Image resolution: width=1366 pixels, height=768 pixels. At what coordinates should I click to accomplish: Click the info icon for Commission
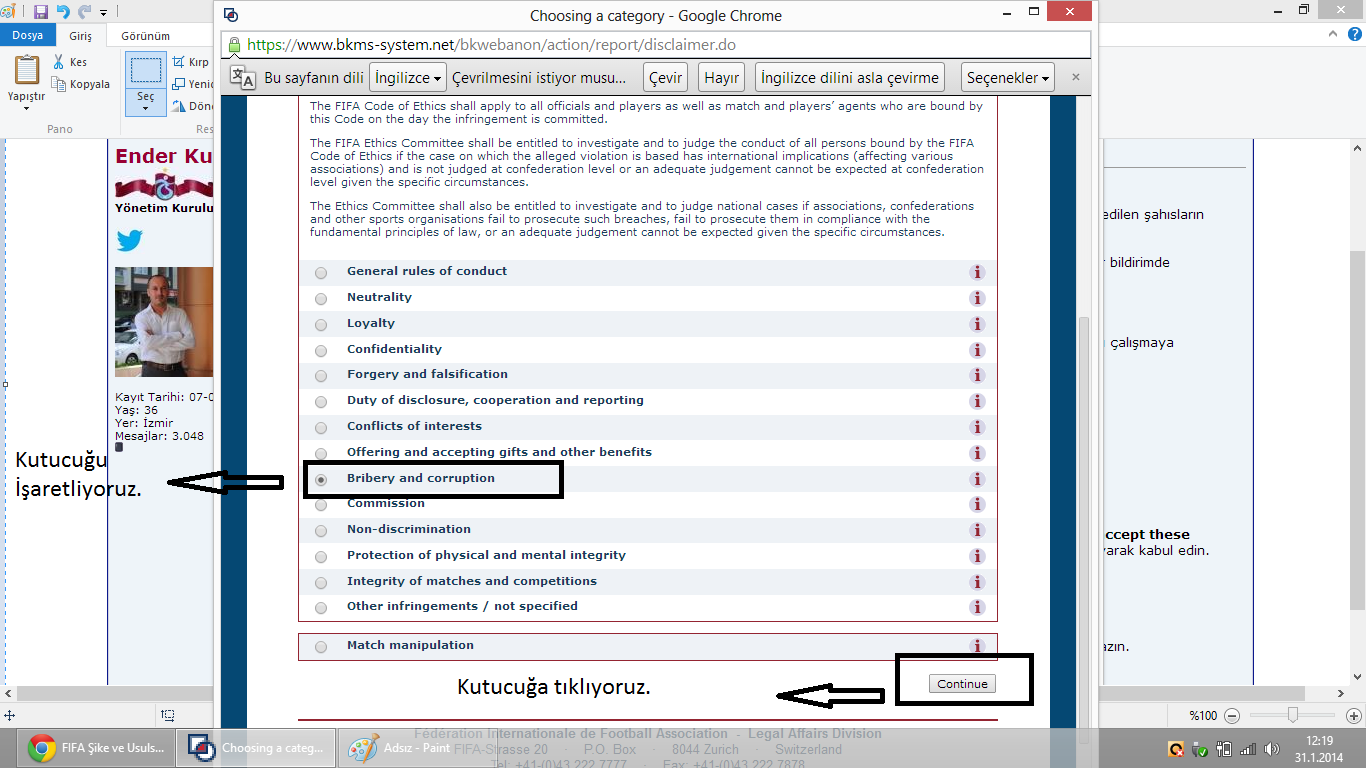(x=977, y=504)
